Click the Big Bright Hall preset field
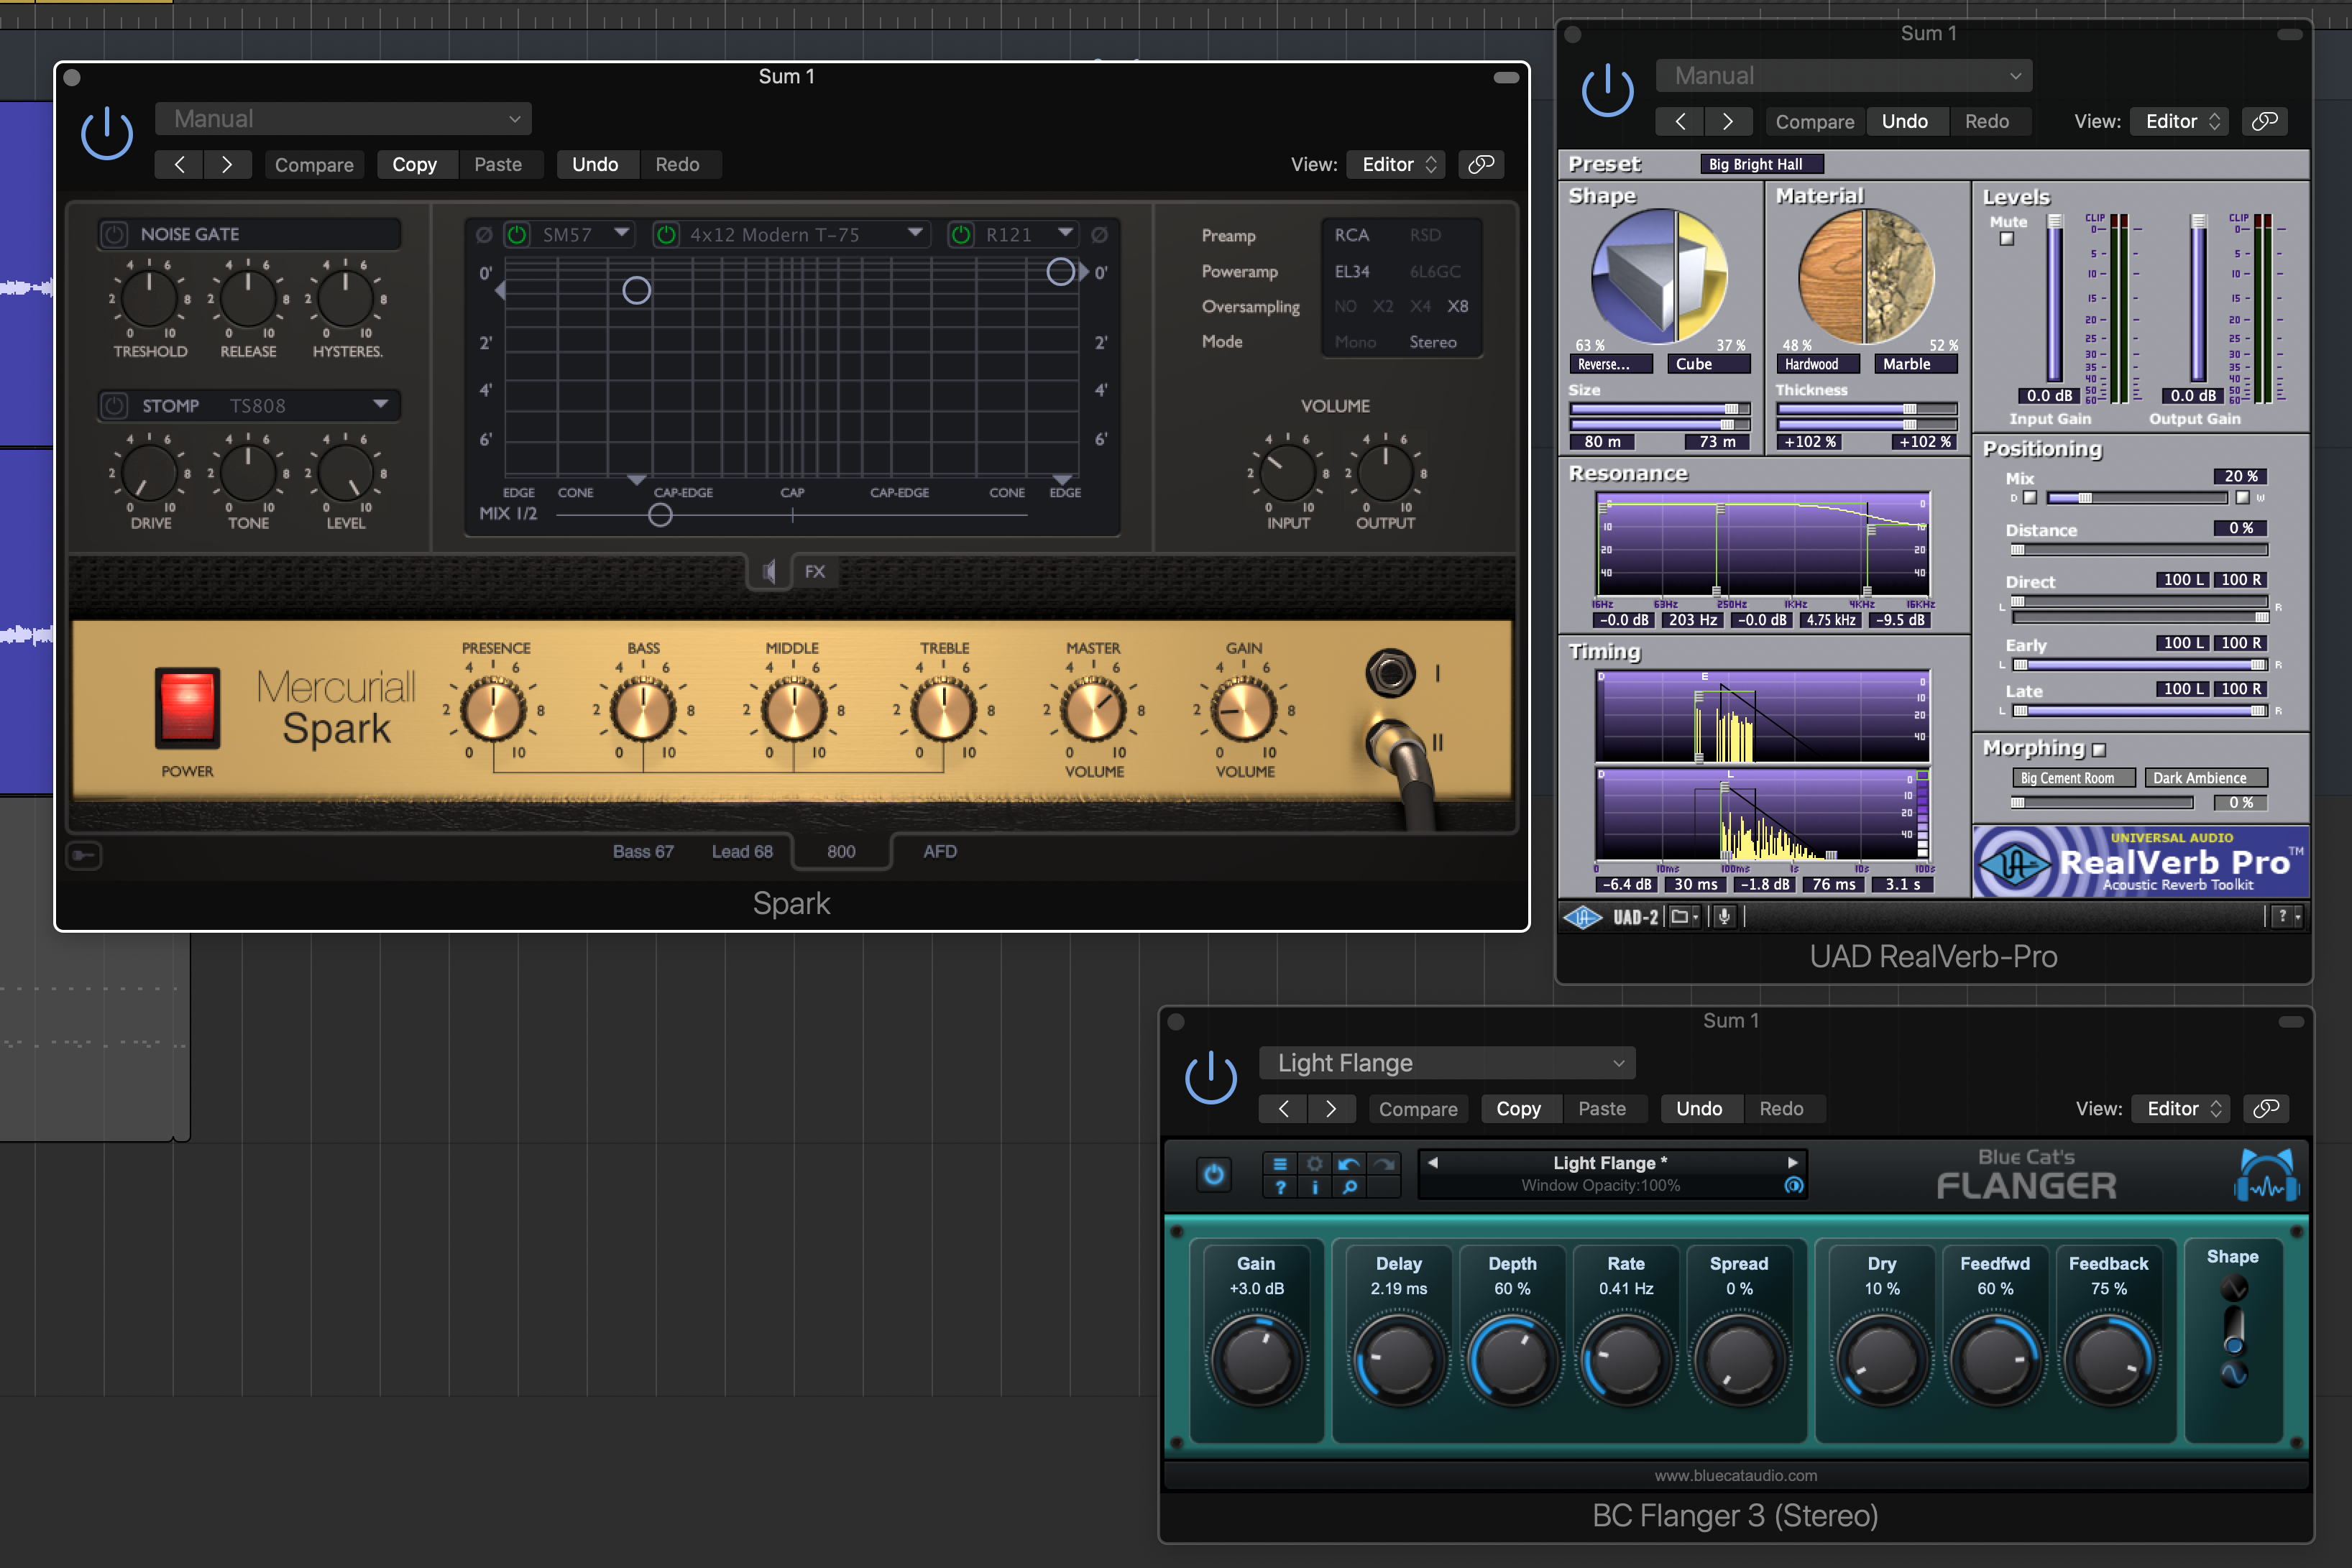 (x=1762, y=164)
